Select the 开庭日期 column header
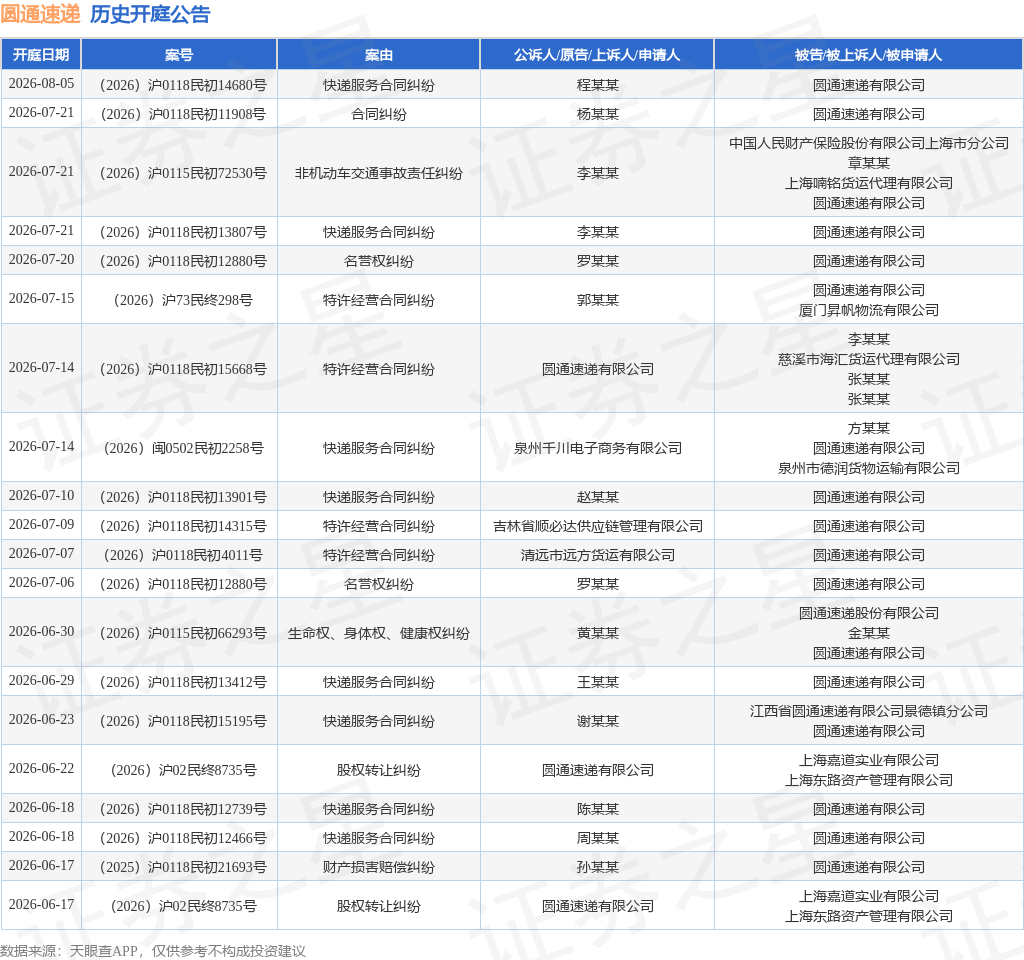 41,55
